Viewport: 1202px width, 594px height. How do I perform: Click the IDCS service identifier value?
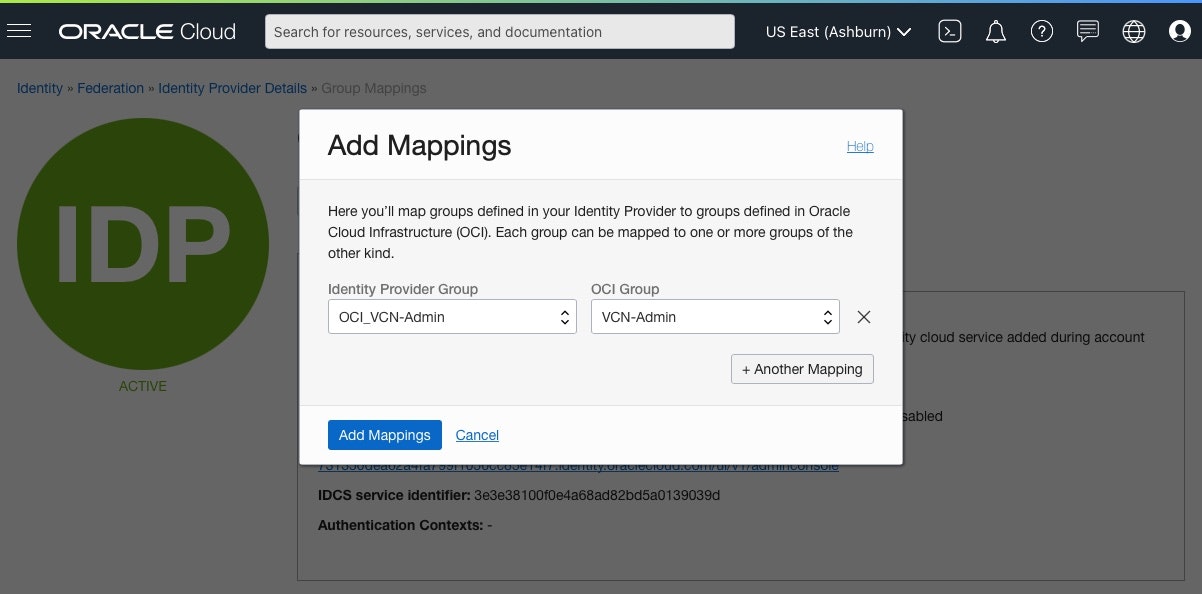[x=597, y=495]
